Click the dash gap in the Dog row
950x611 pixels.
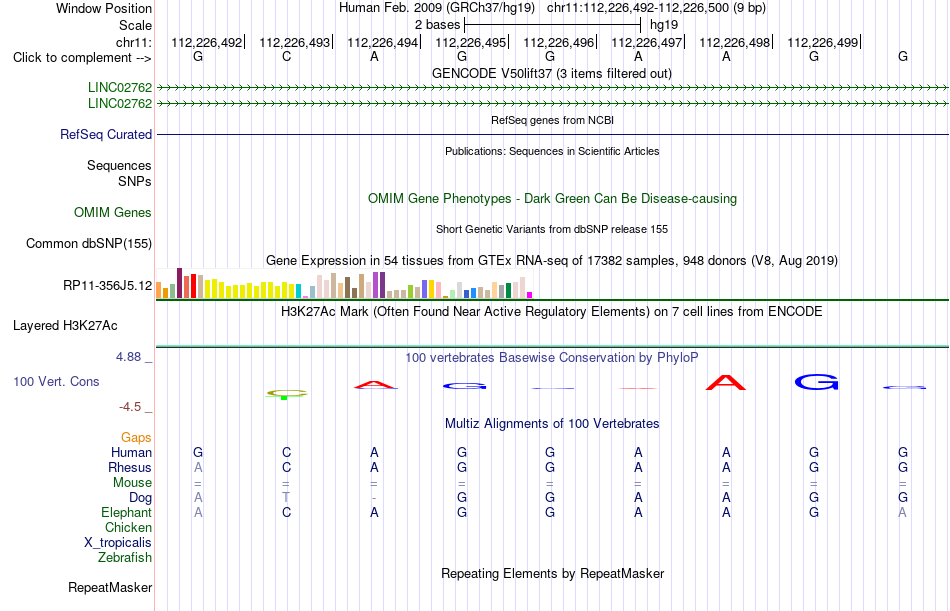[374, 498]
